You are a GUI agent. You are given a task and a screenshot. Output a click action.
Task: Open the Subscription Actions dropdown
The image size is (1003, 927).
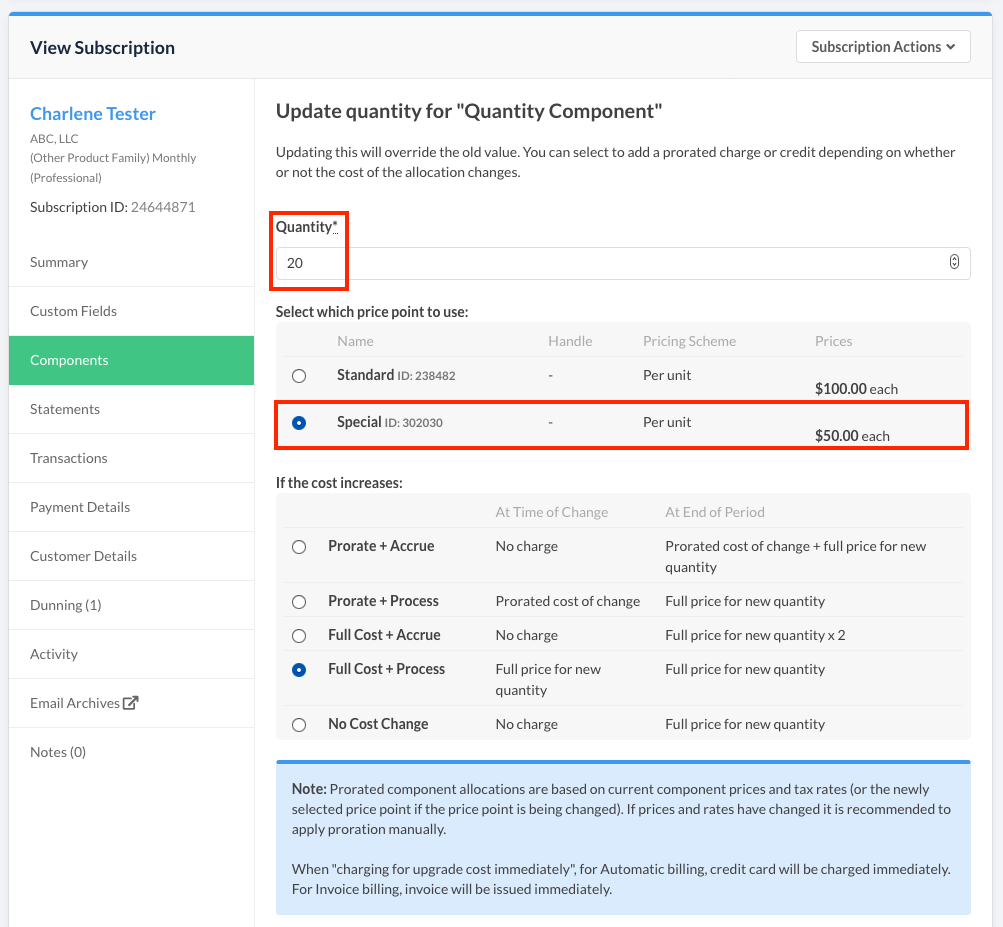(x=883, y=47)
